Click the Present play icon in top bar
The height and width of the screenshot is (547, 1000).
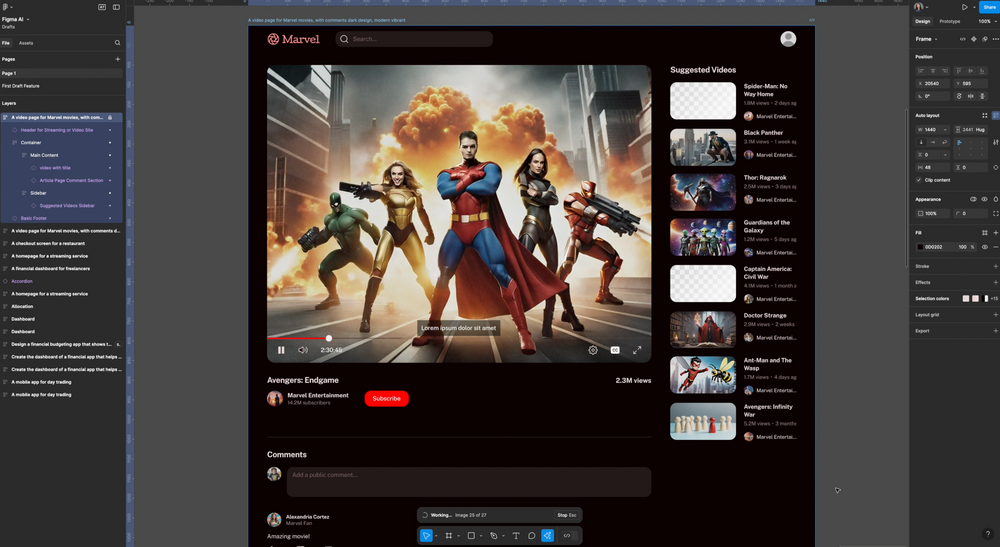coord(964,7)
